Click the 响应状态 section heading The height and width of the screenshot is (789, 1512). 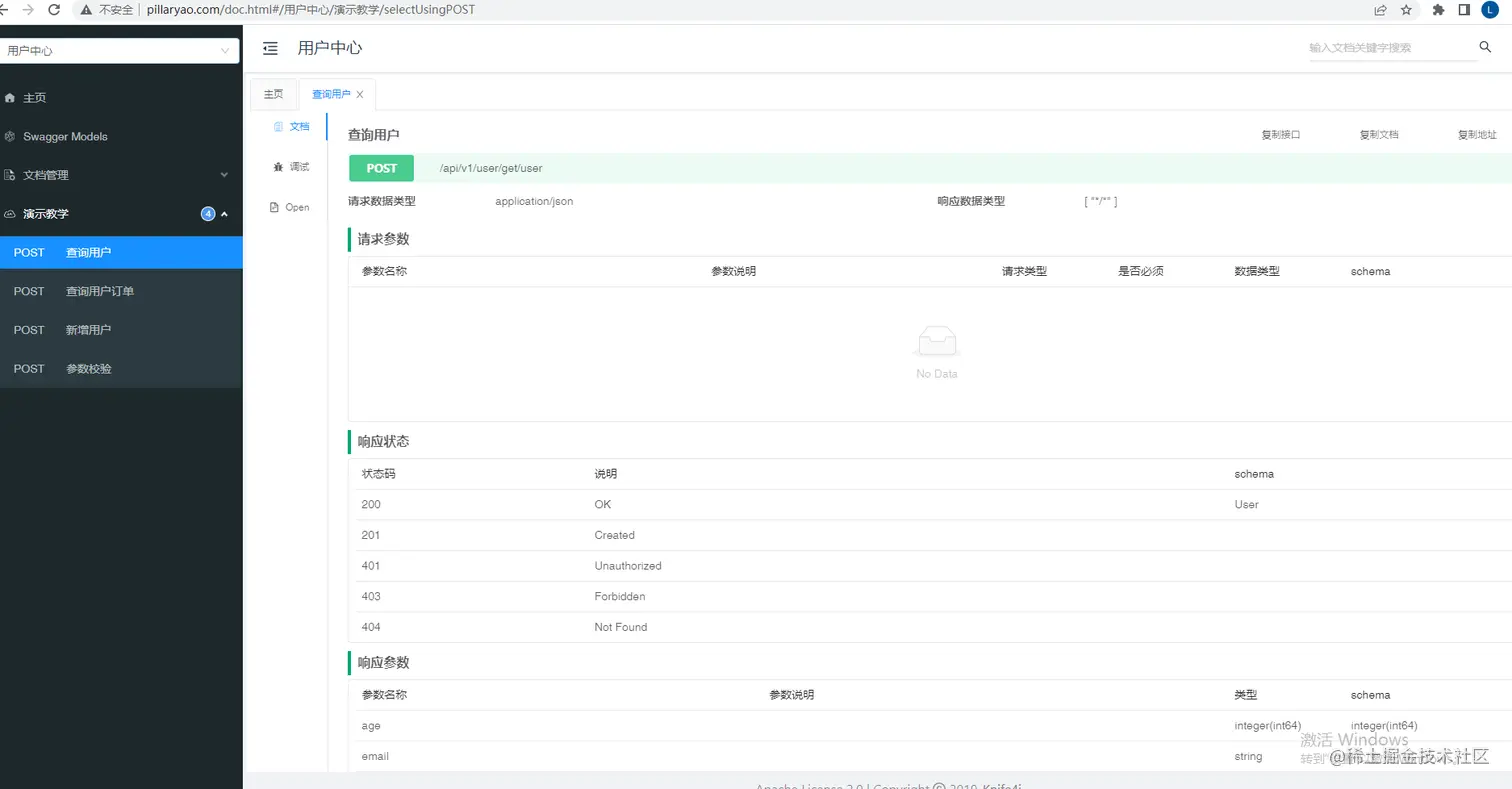[383, 441]
